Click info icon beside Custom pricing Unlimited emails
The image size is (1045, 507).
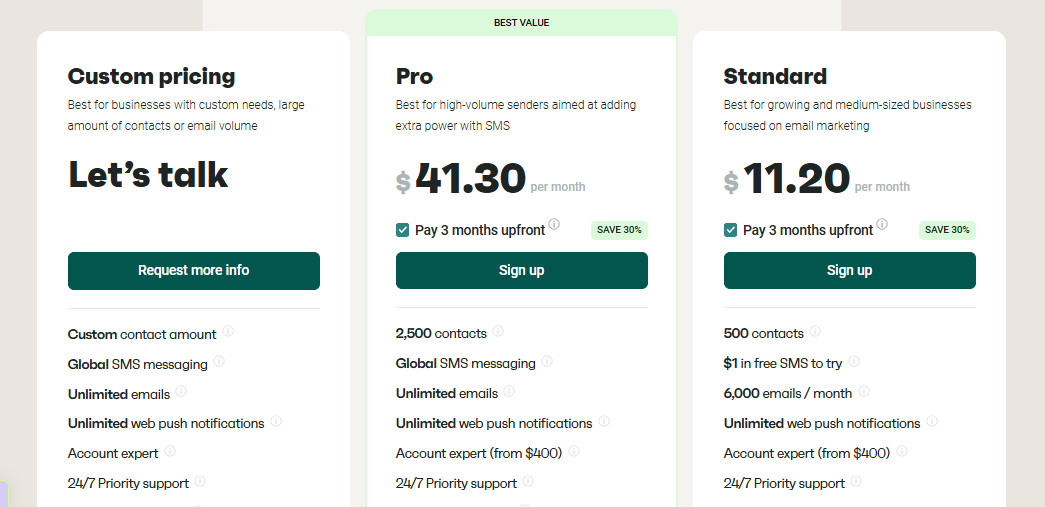coord(181,391)
